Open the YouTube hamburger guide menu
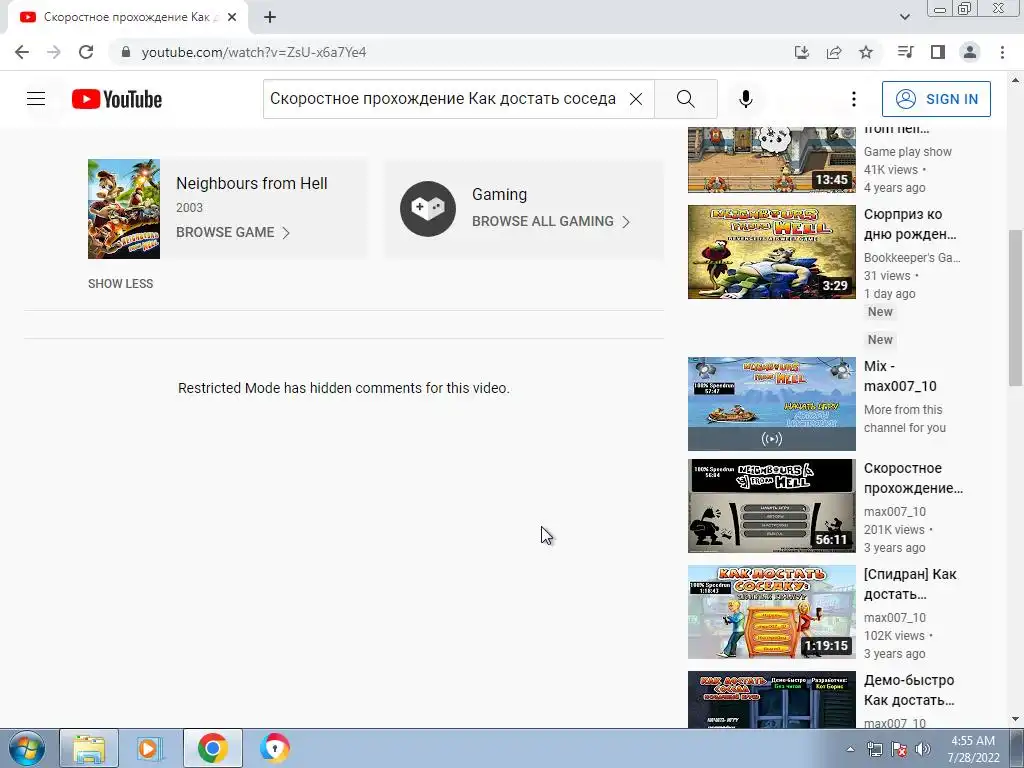This screenshot has height=768, width=1024. pyautogui.click(x=36, y=99)
